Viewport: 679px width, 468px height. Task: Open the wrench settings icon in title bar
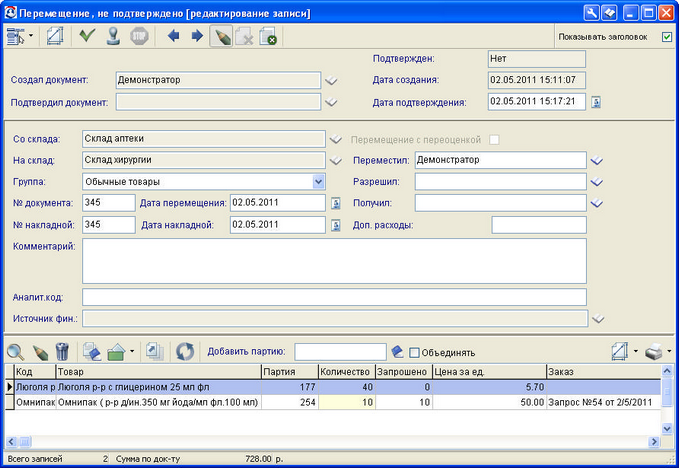(591, 13)
